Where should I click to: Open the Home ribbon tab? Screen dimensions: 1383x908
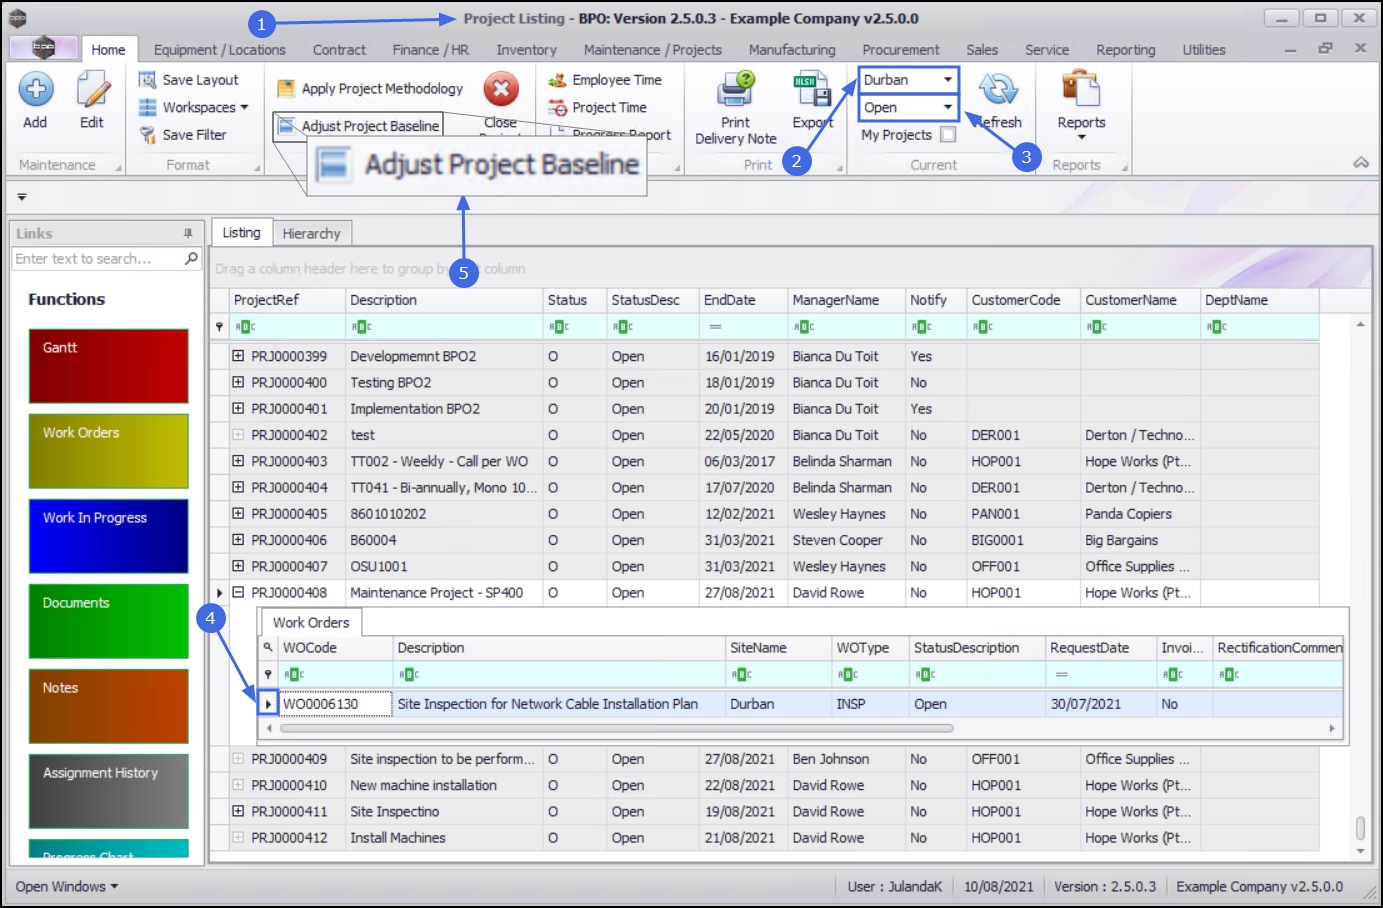coord(108,50)
